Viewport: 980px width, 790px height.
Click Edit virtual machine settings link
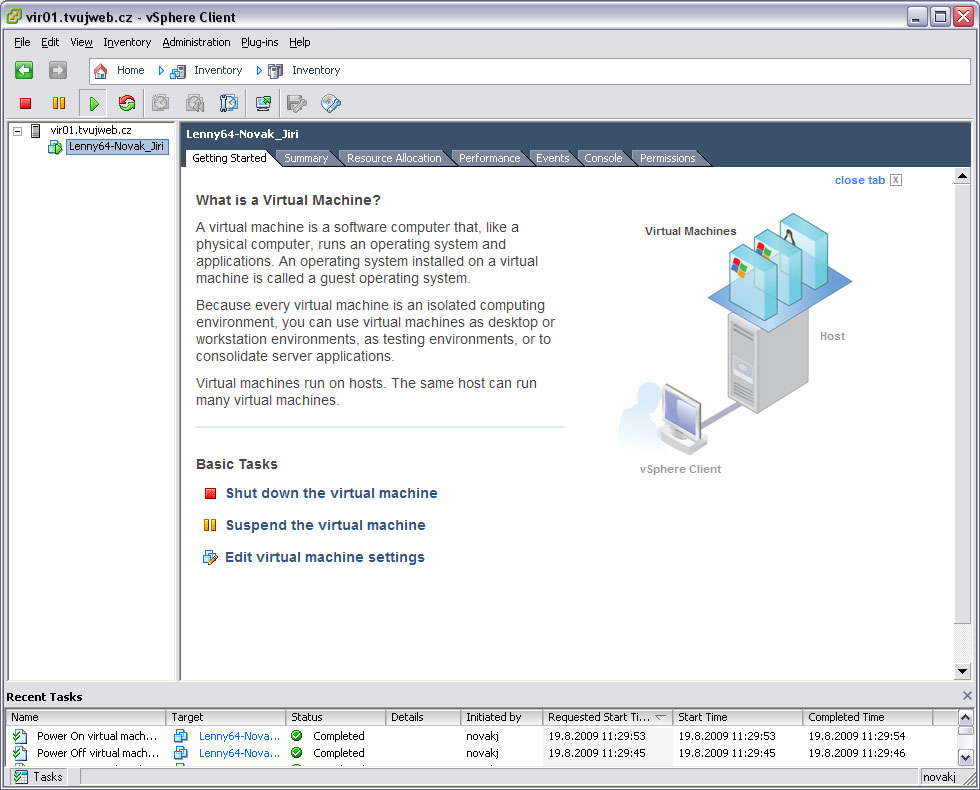pyautogui.click(x=325, y=557)
